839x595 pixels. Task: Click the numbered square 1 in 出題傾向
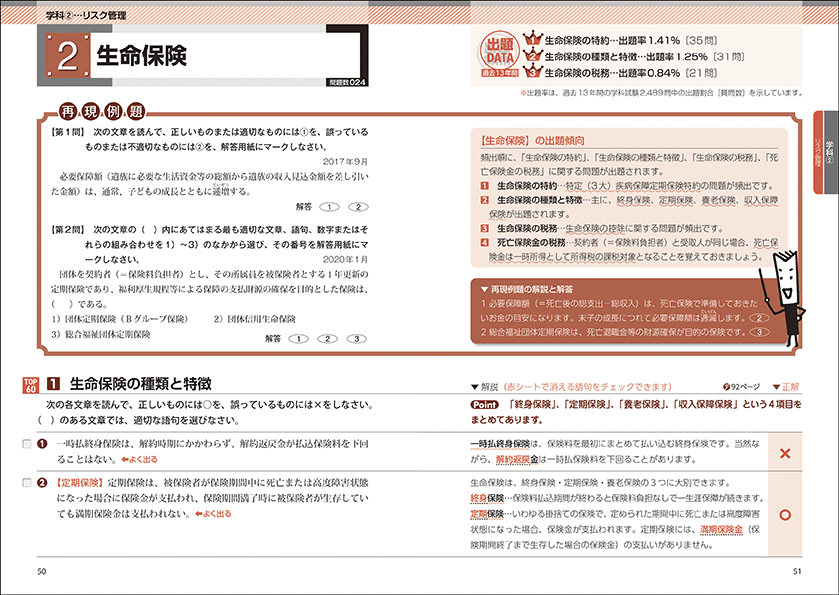click(484, 186)
